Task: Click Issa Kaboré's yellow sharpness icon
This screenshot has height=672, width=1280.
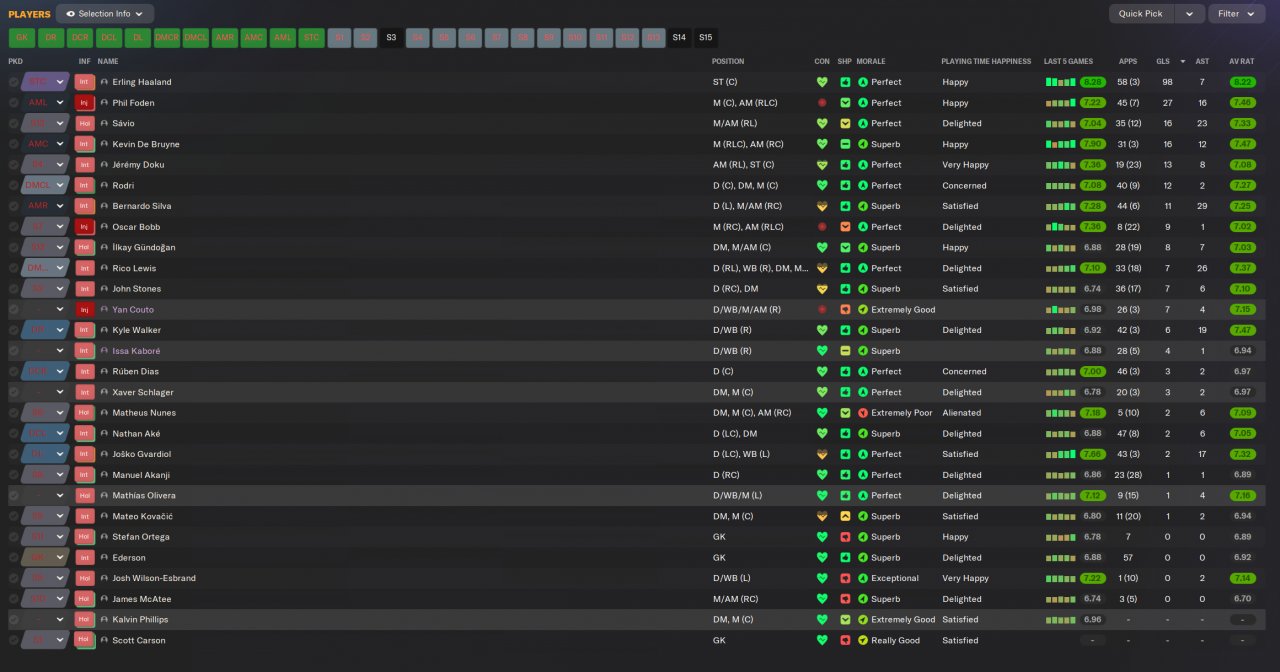Action: pyautogui.click(x=845, y=351)
